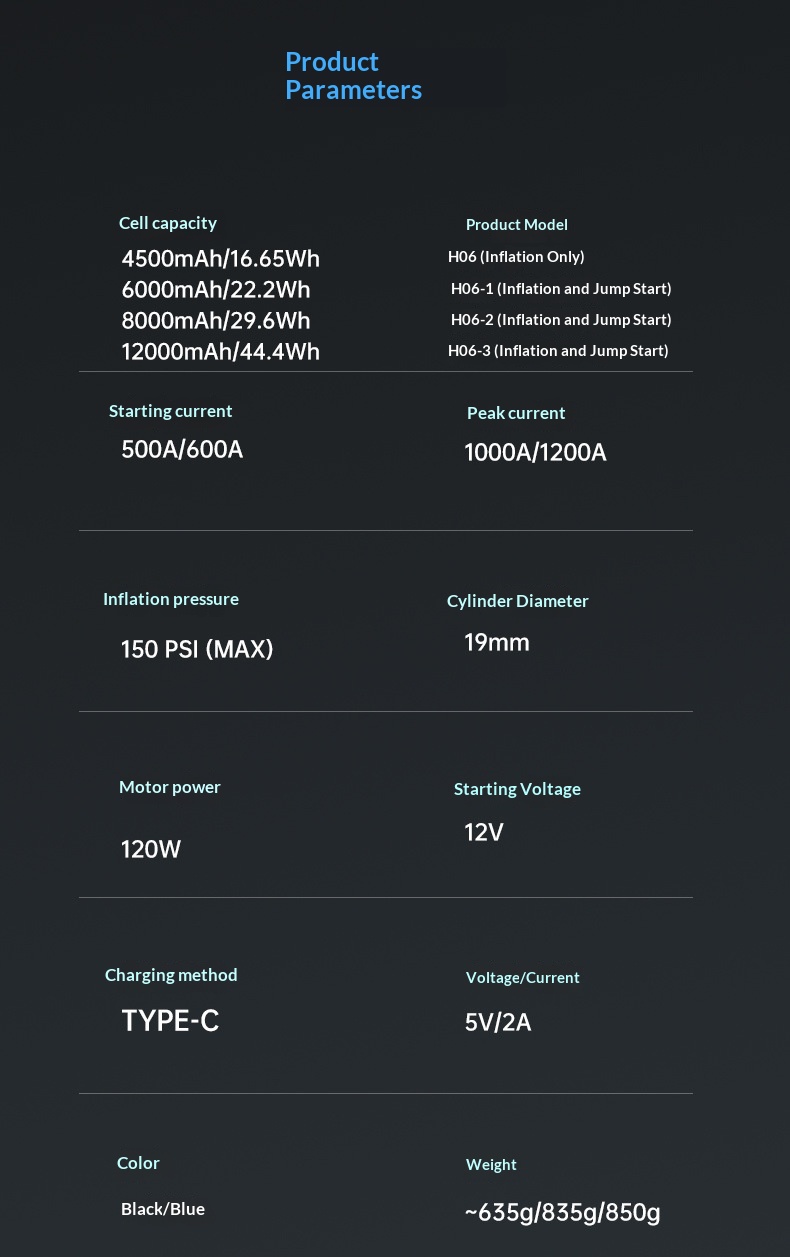The width and height of the screenshot is (790, 1257).
Task: Select the 4500mAh/16.65Wh capacity text
Action: (x=220, y=259)
